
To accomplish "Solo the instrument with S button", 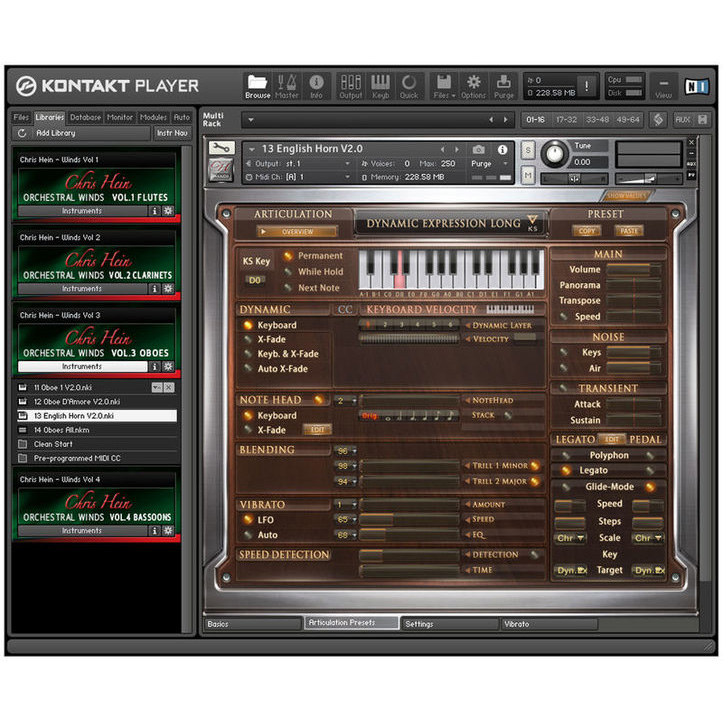I will [x=528, y=150].
